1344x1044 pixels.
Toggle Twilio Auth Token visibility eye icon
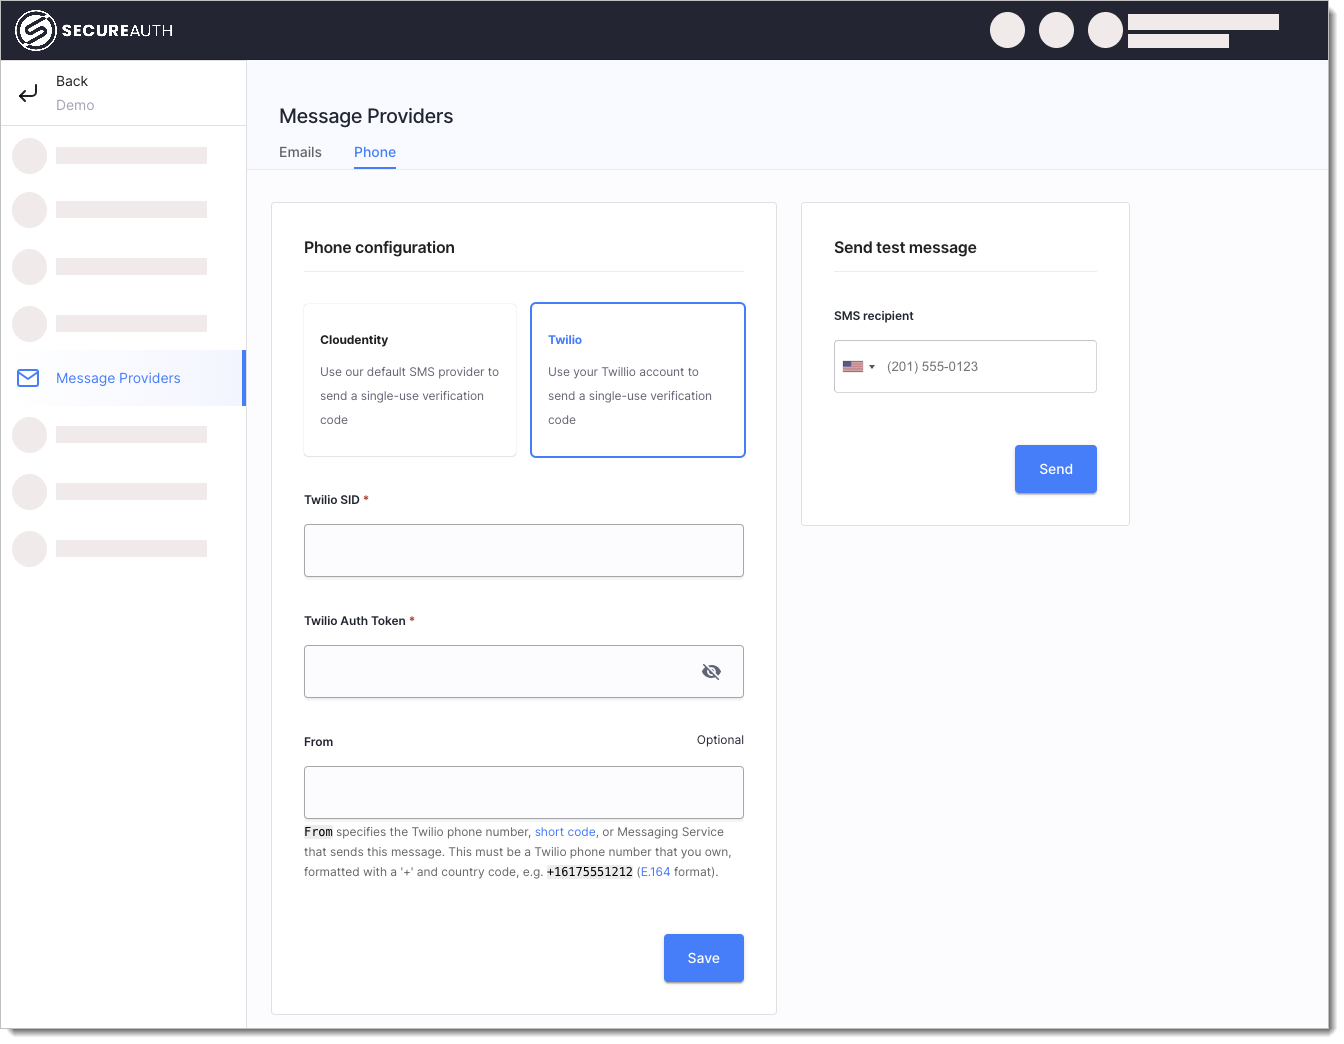pyautogui.click(x=711, y=672)
